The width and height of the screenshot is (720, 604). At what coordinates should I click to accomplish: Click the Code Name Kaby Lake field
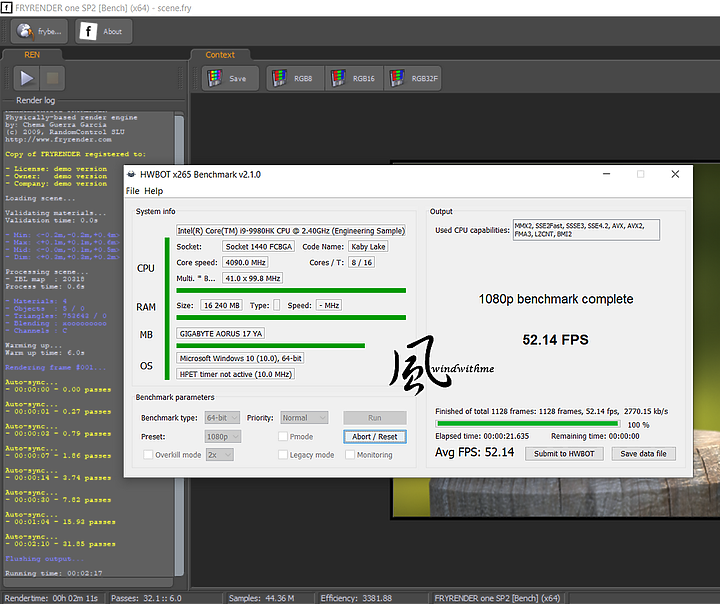368,247
